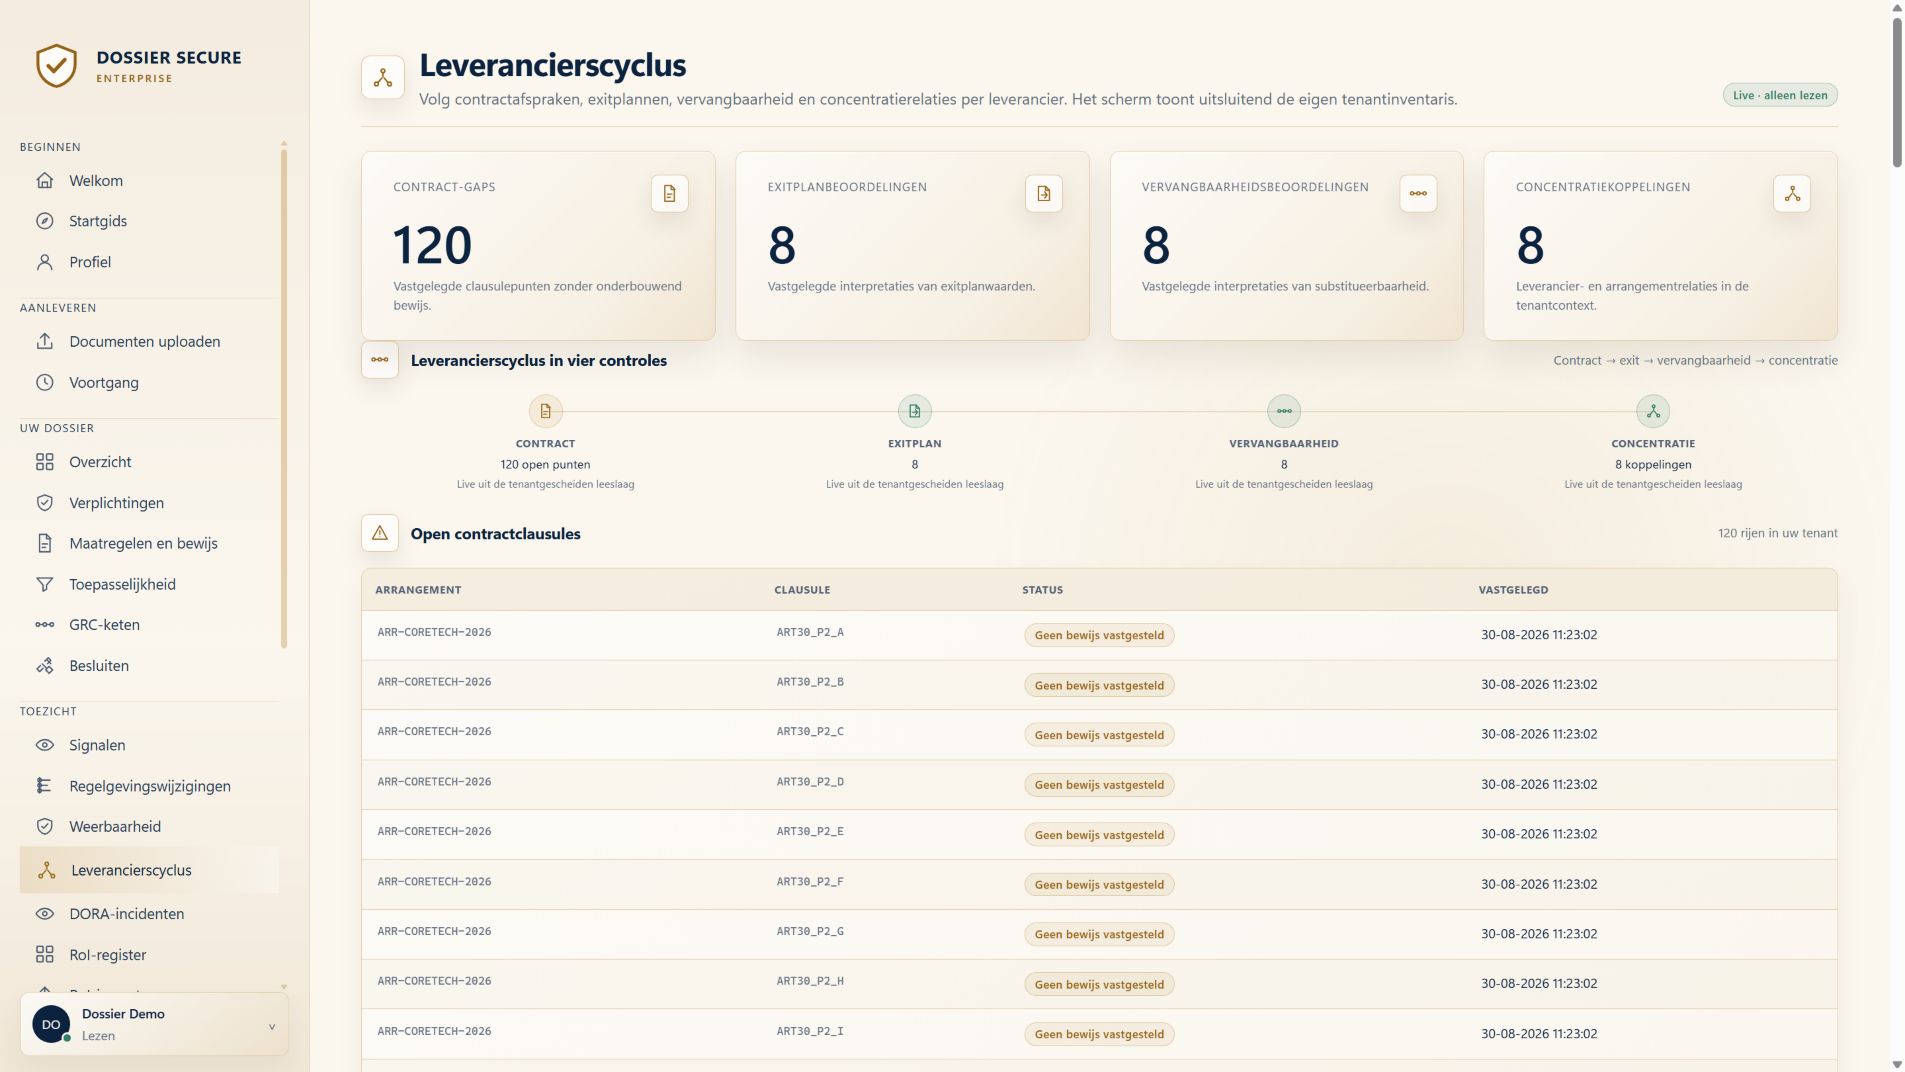Open the Welkom page
1905x1072 pixels.
[x=150, y=181]
